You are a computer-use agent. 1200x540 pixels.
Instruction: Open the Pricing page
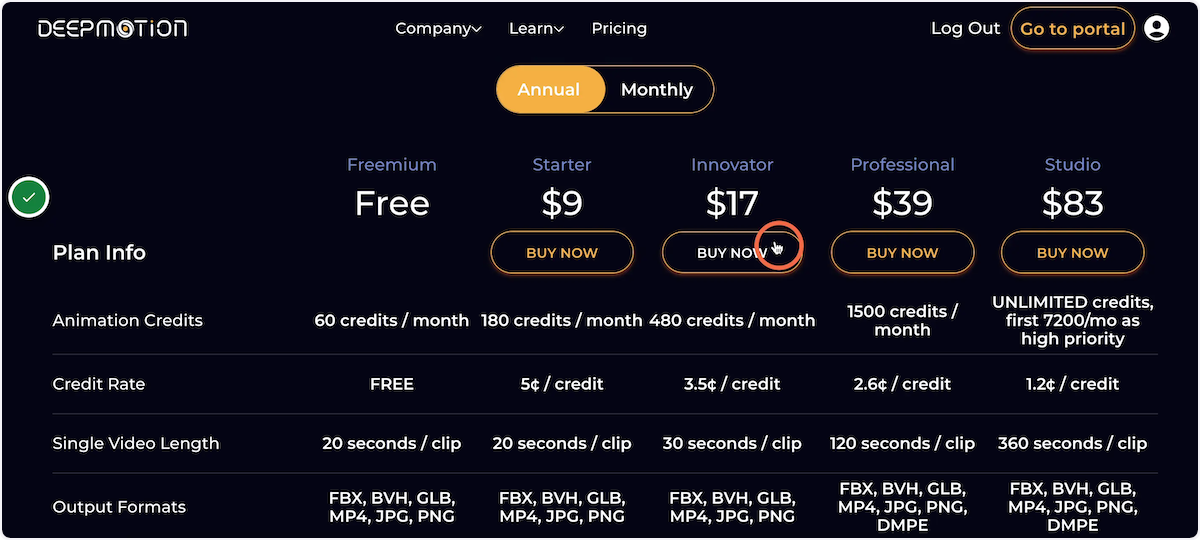point(619,28)
